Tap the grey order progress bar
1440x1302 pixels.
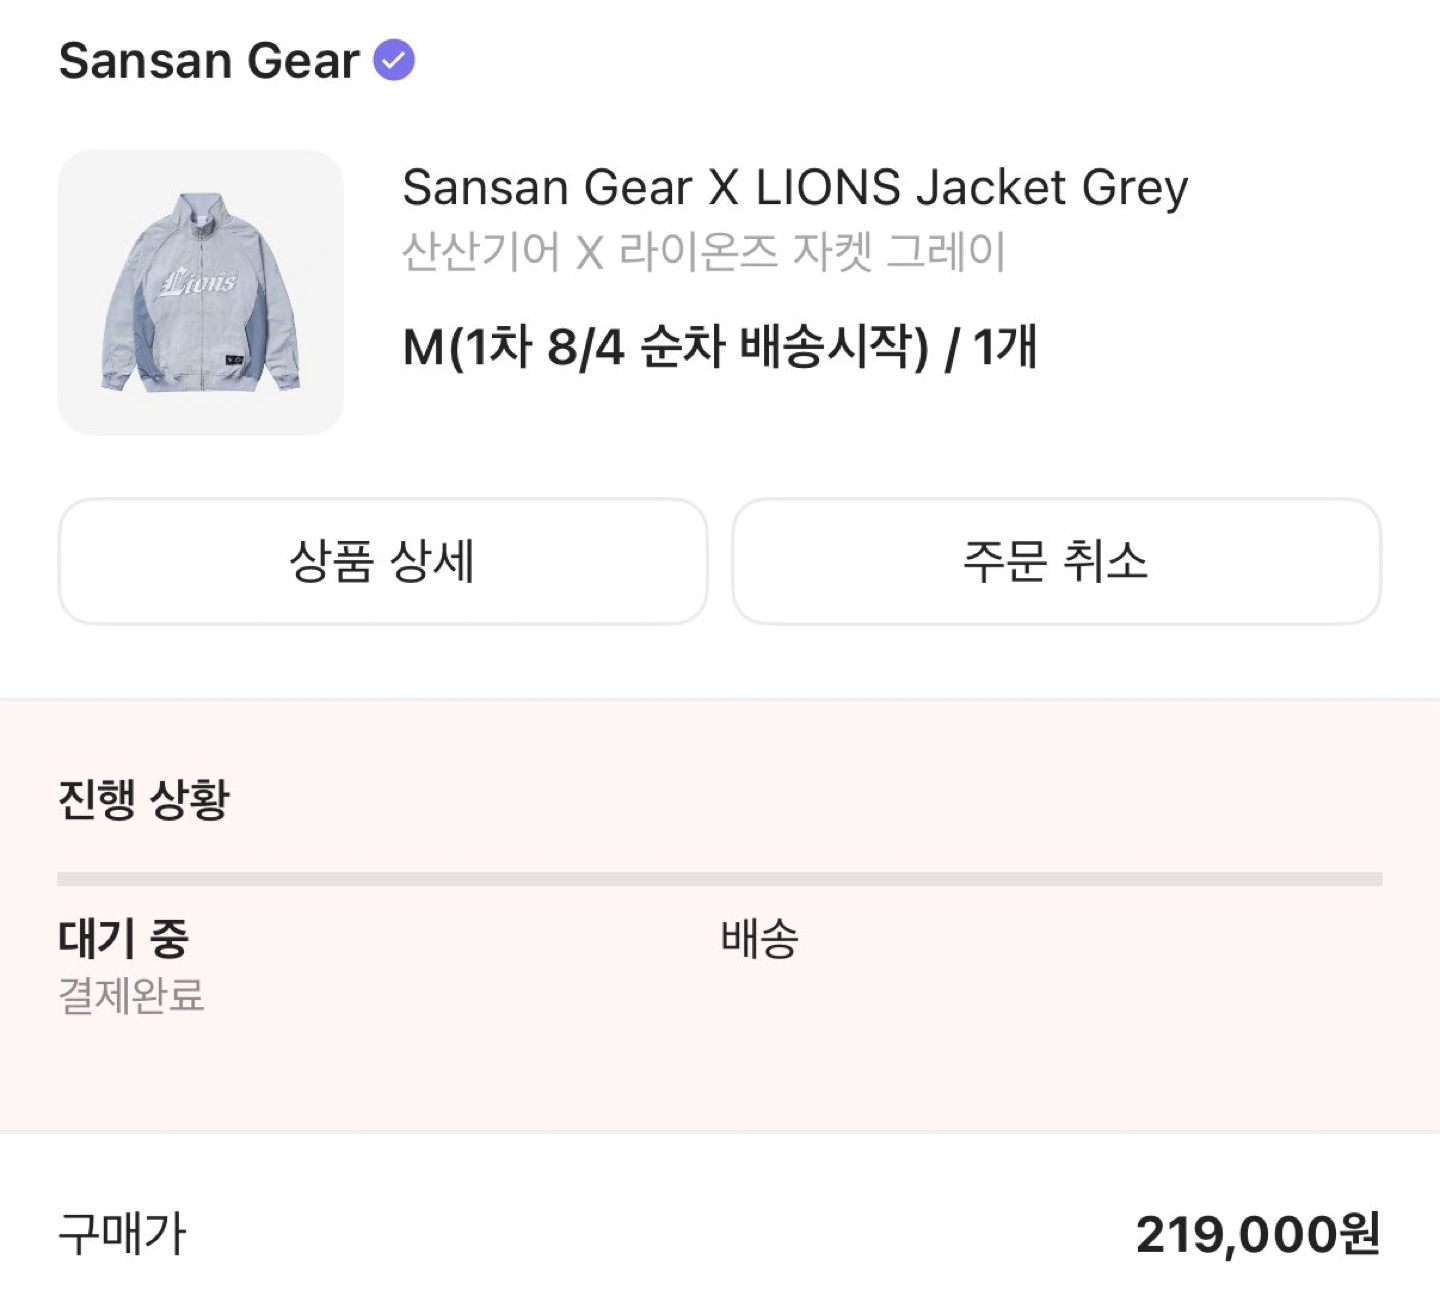tap(720, 879)
